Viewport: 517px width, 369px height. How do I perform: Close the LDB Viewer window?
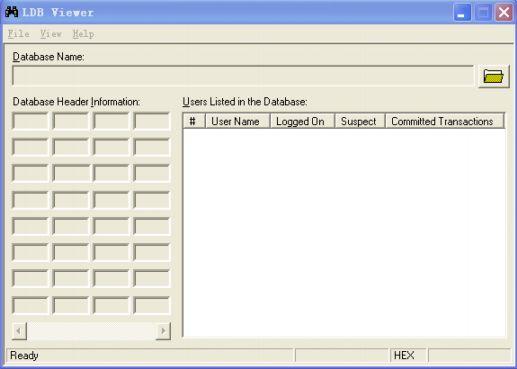504,13
